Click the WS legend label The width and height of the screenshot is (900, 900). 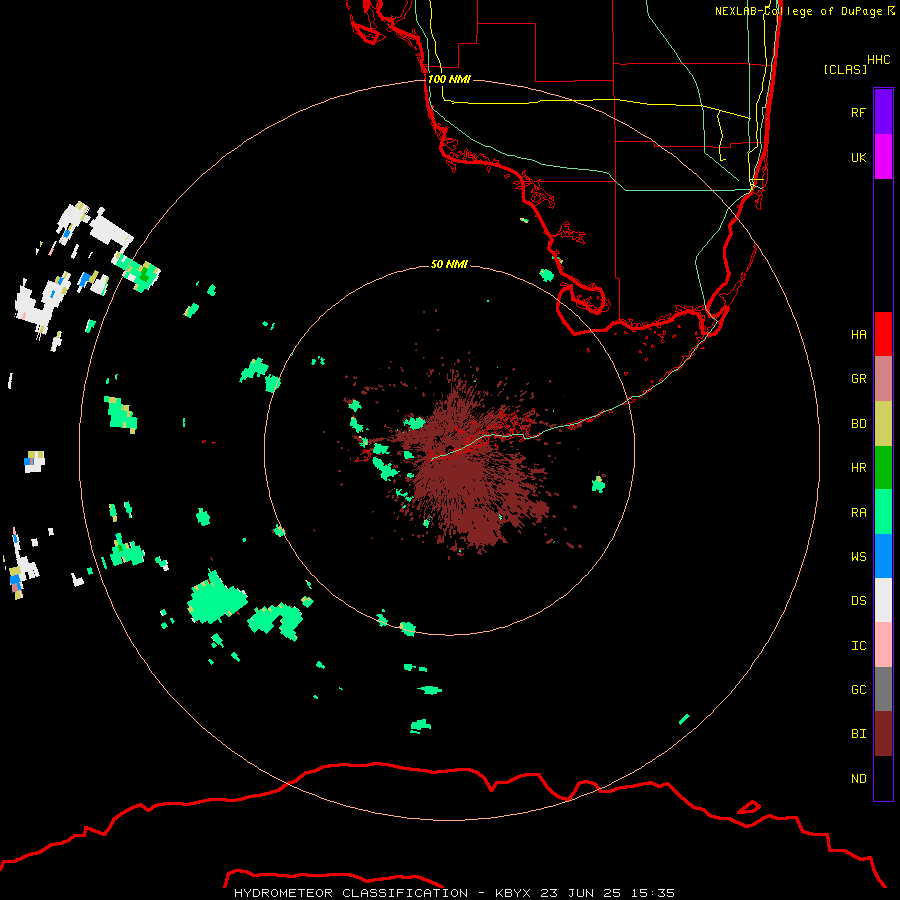[x=858, y=556]
